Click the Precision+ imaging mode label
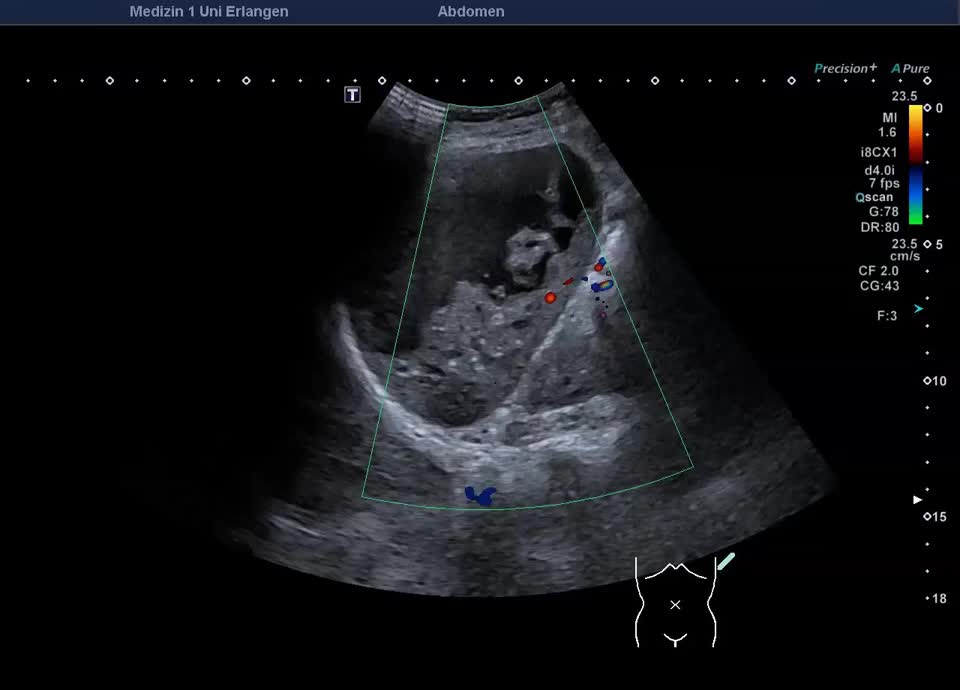Image resolution: width=960 pixels, height=690 pixels. 845,69
